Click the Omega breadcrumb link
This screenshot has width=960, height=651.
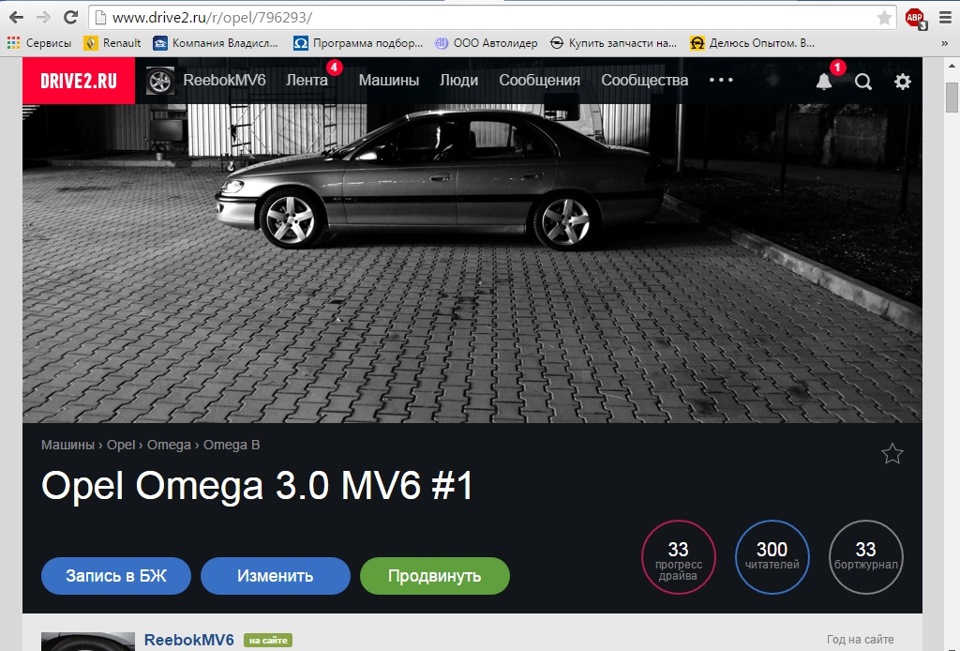[169, 445]
